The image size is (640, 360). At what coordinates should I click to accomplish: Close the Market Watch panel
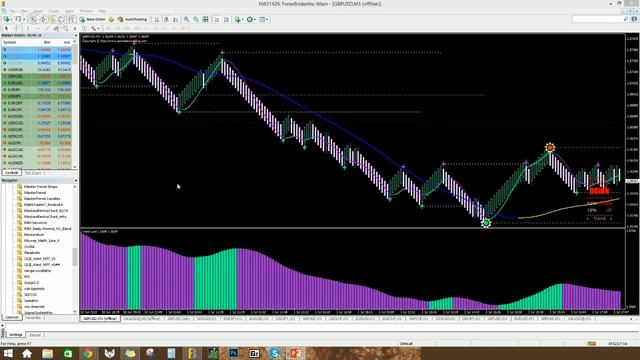[x=76, y=36]
